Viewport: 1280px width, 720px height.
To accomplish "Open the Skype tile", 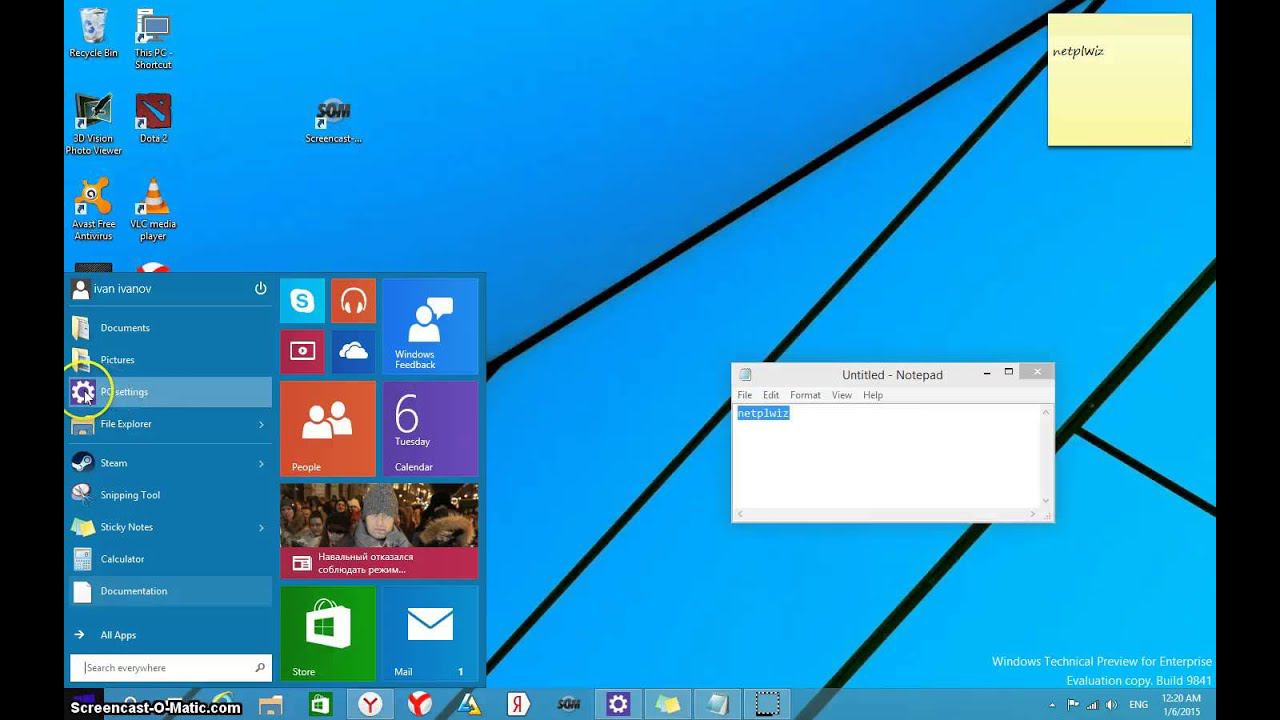I will [302, 300].
